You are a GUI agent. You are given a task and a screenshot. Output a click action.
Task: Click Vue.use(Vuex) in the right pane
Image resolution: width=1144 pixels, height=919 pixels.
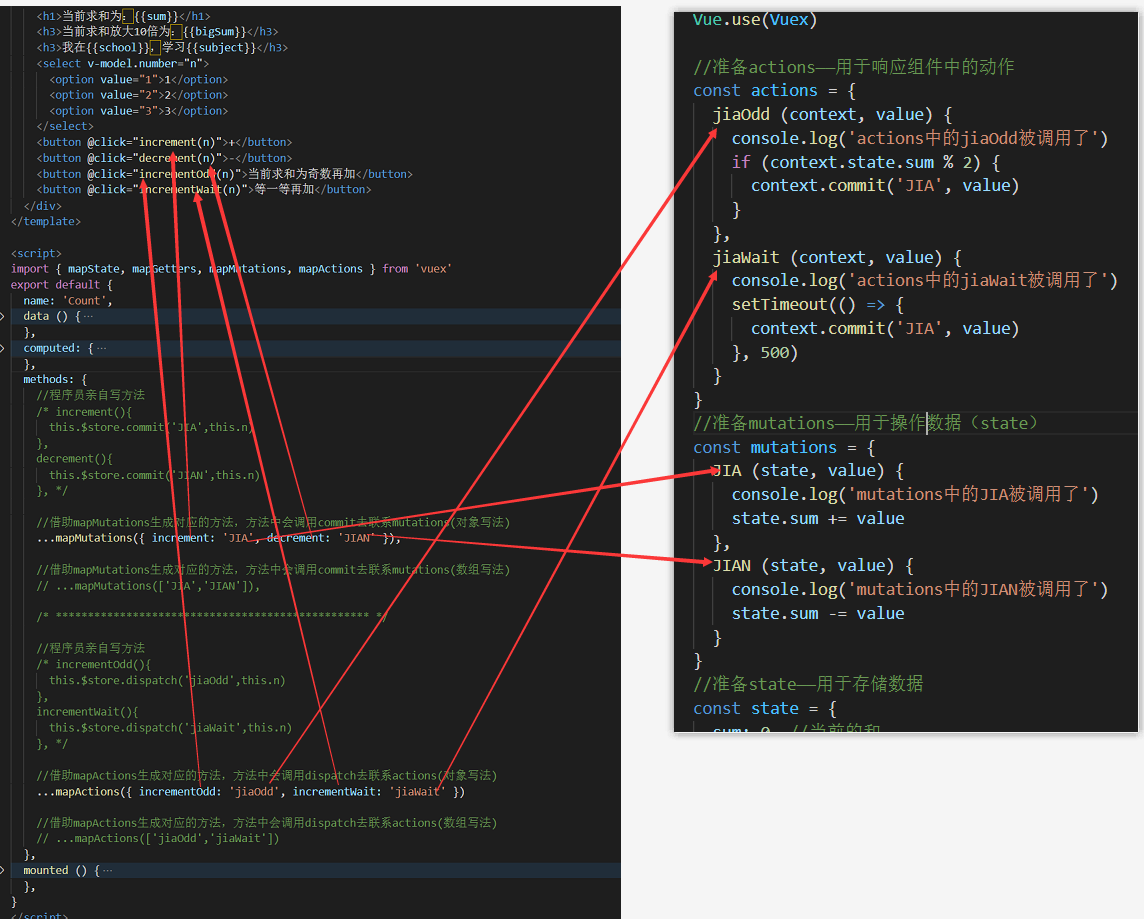coord(755,20)
